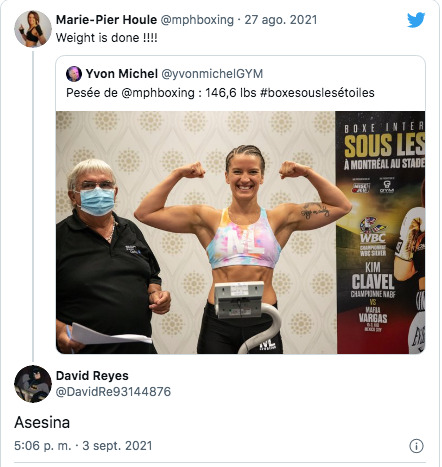Open the @yvonmichelGYM handle
The width and height of the screenshot is (442, 467).
tap(212, 74)
